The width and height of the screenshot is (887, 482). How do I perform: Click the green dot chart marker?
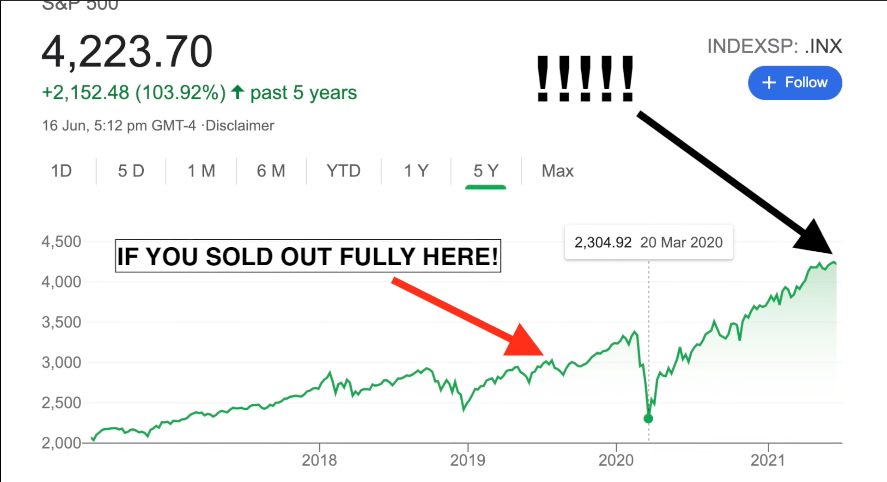coord(648,419)
